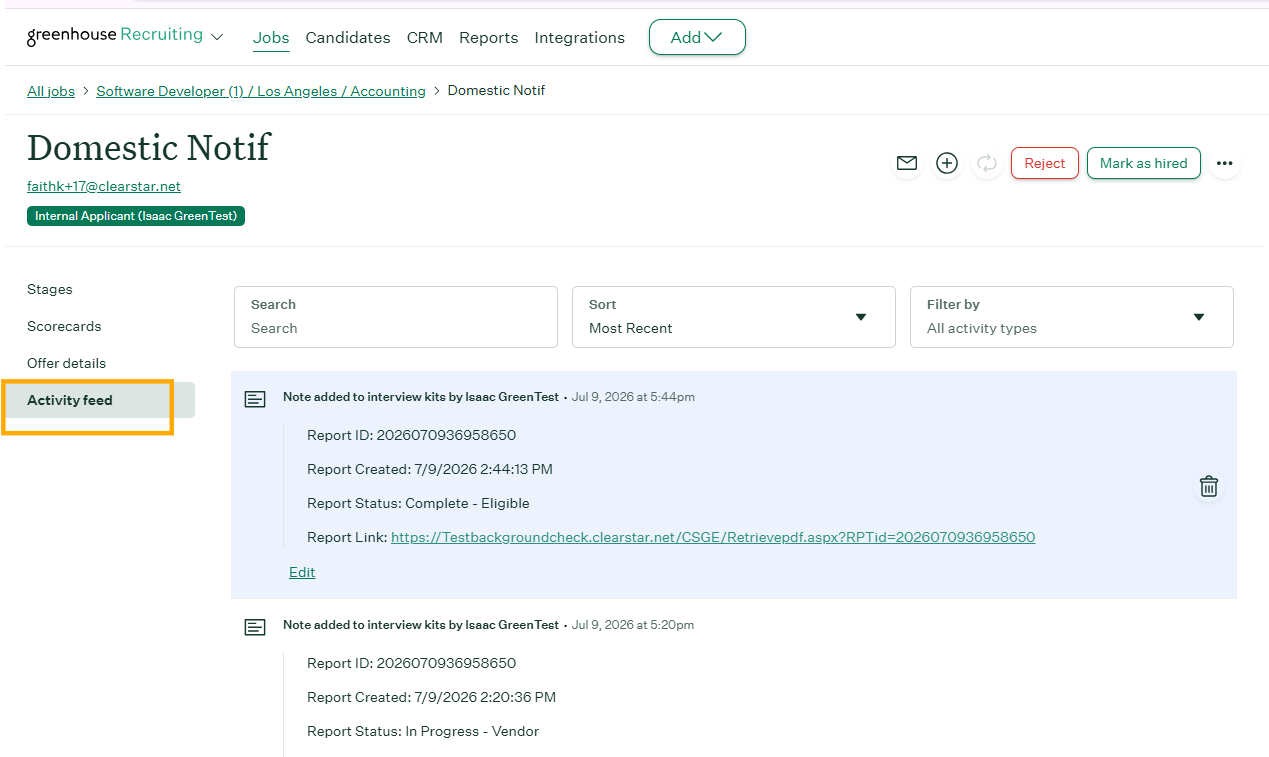
Task: Click the Domestic Notif candidate heading
Action: pyautogui.click(x=149, y=147)
